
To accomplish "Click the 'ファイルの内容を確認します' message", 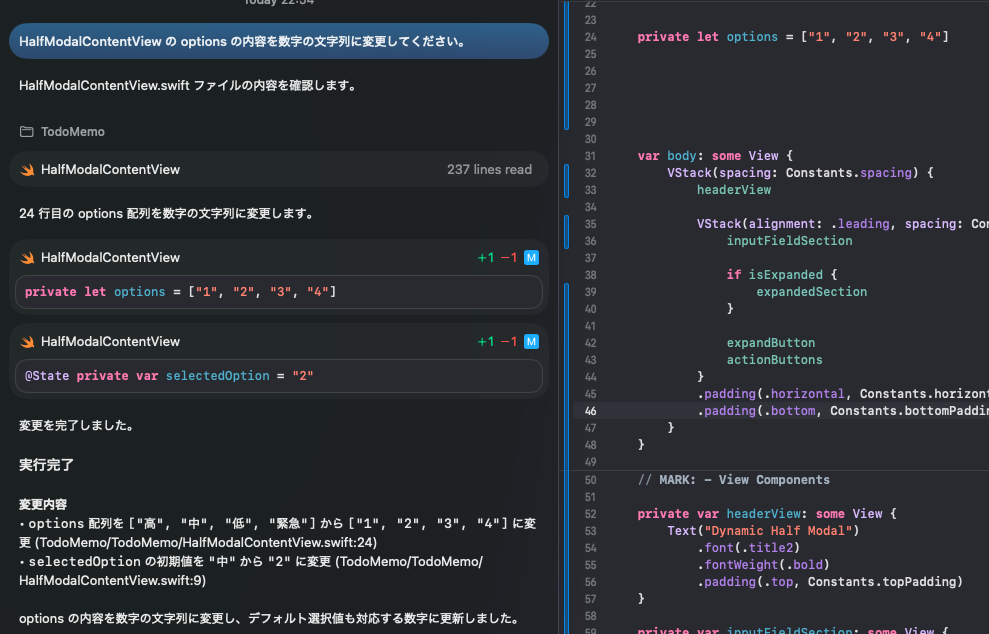I will click(x=189, y=85).
